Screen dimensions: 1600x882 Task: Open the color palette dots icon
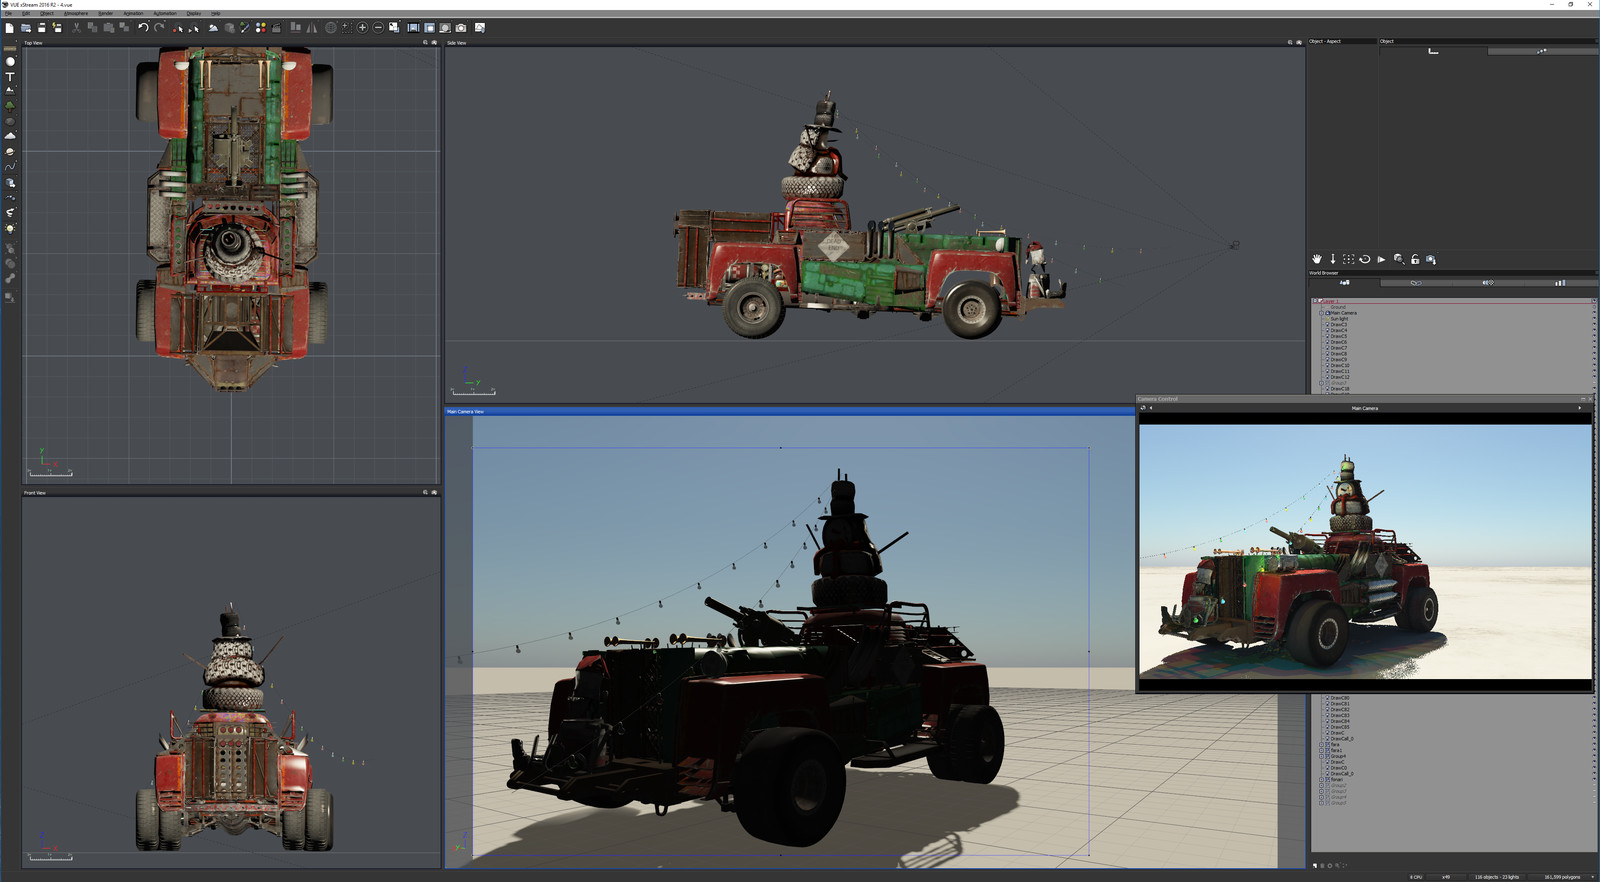(261, 28)
